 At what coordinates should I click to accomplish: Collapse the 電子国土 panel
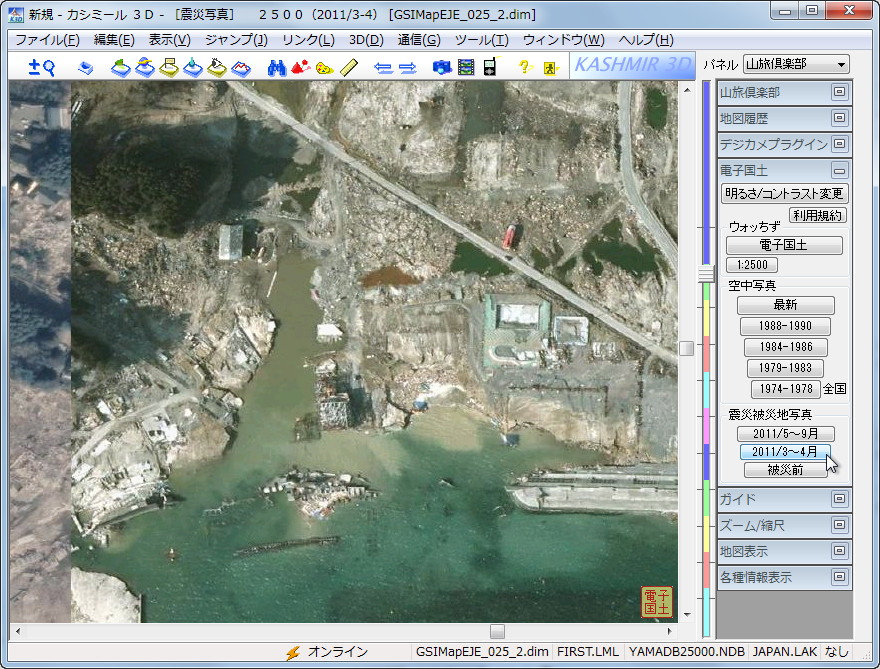[838, 170]
